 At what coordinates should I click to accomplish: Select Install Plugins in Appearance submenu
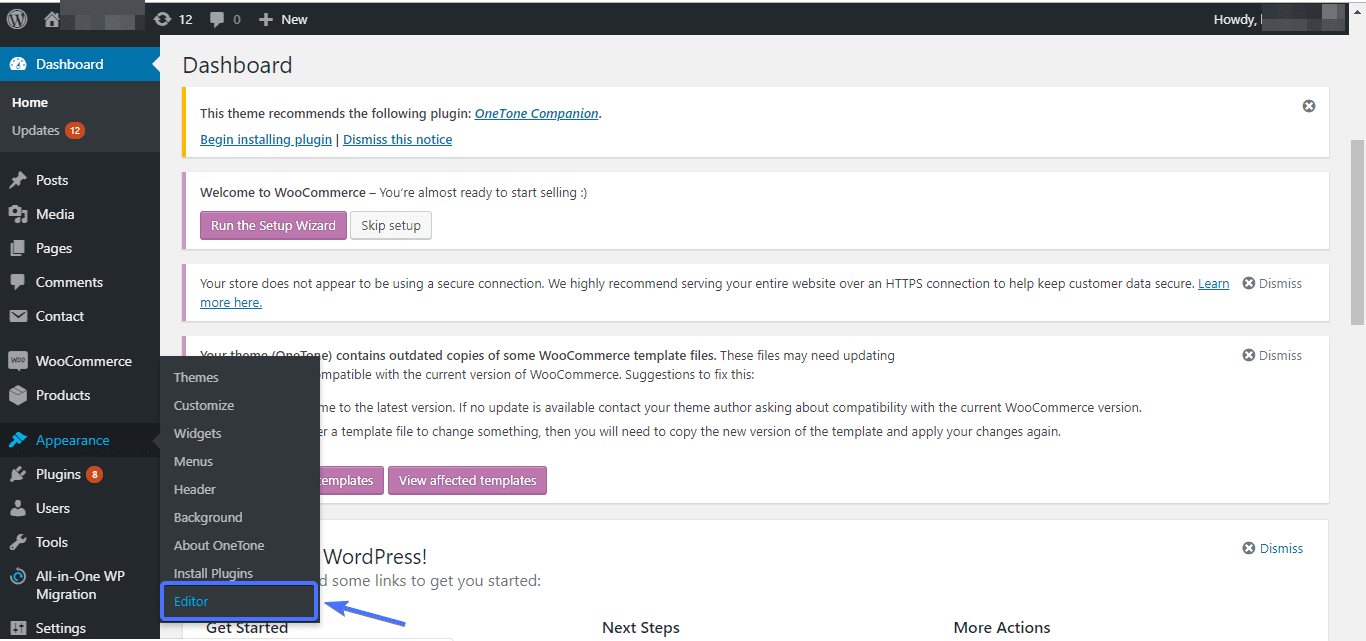point(213,573)
